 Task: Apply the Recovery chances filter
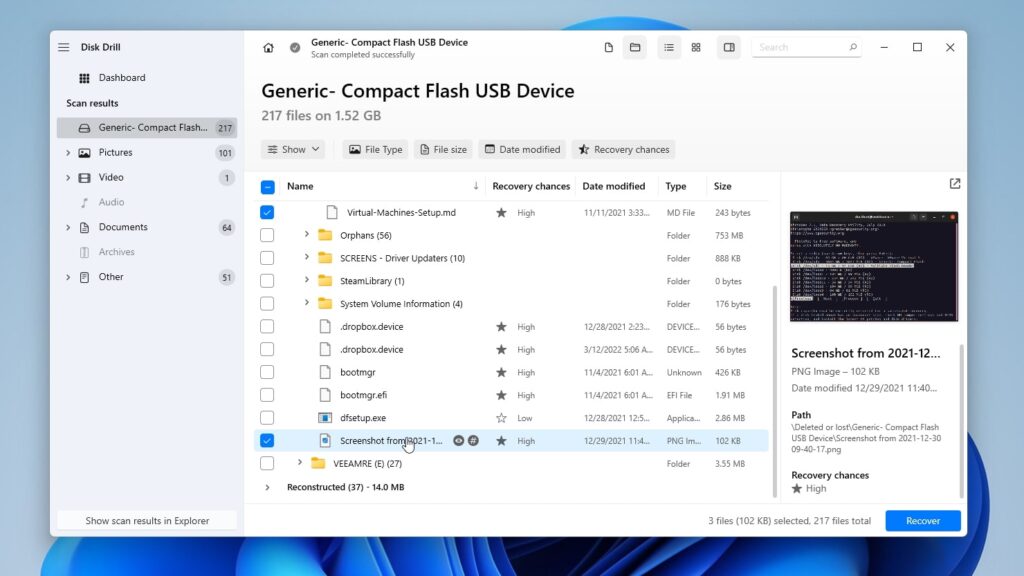(623, 149)
